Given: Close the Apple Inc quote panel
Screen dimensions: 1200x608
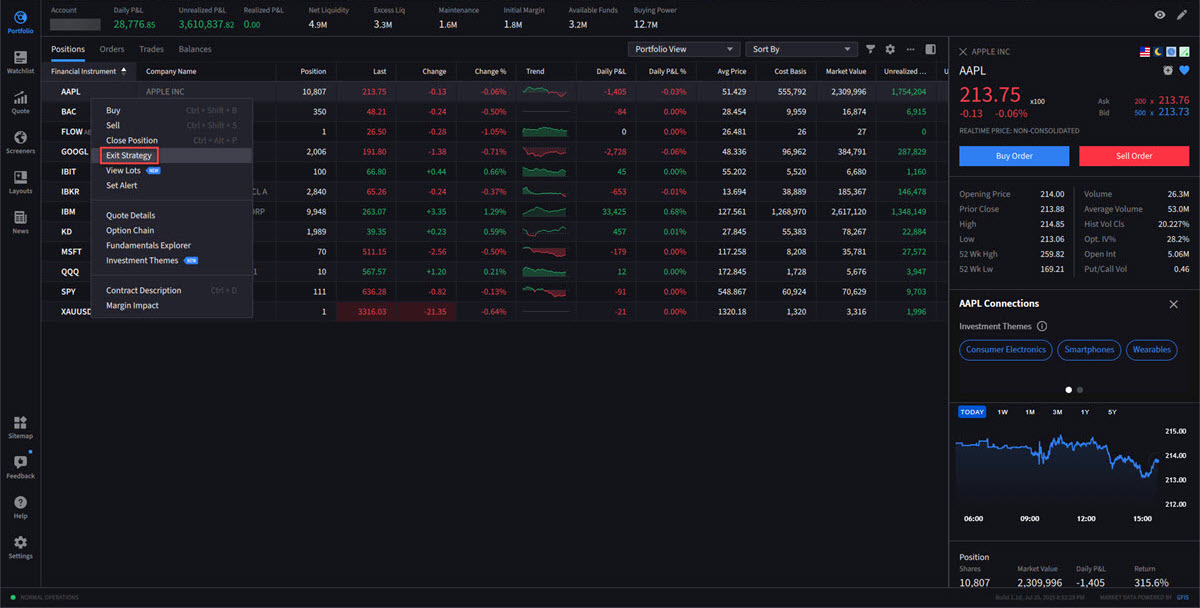Looking at the screenshot, I should point(963,51).
